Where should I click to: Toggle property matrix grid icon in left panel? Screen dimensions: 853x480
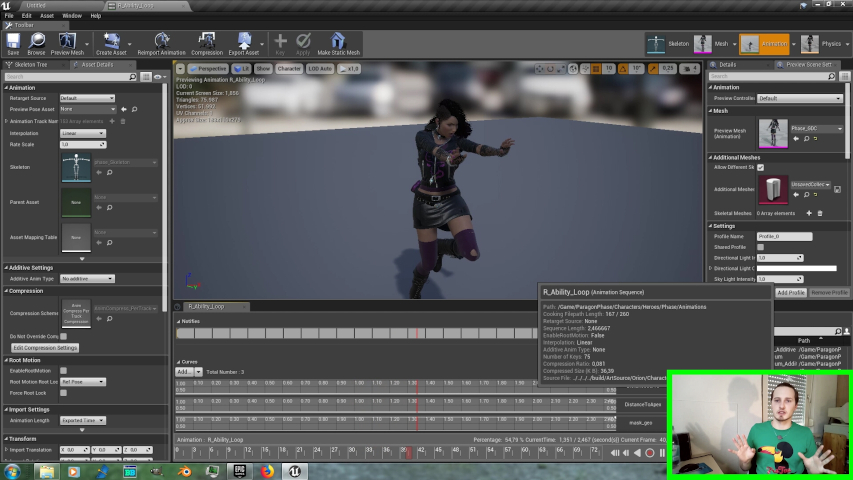[146, 77]
